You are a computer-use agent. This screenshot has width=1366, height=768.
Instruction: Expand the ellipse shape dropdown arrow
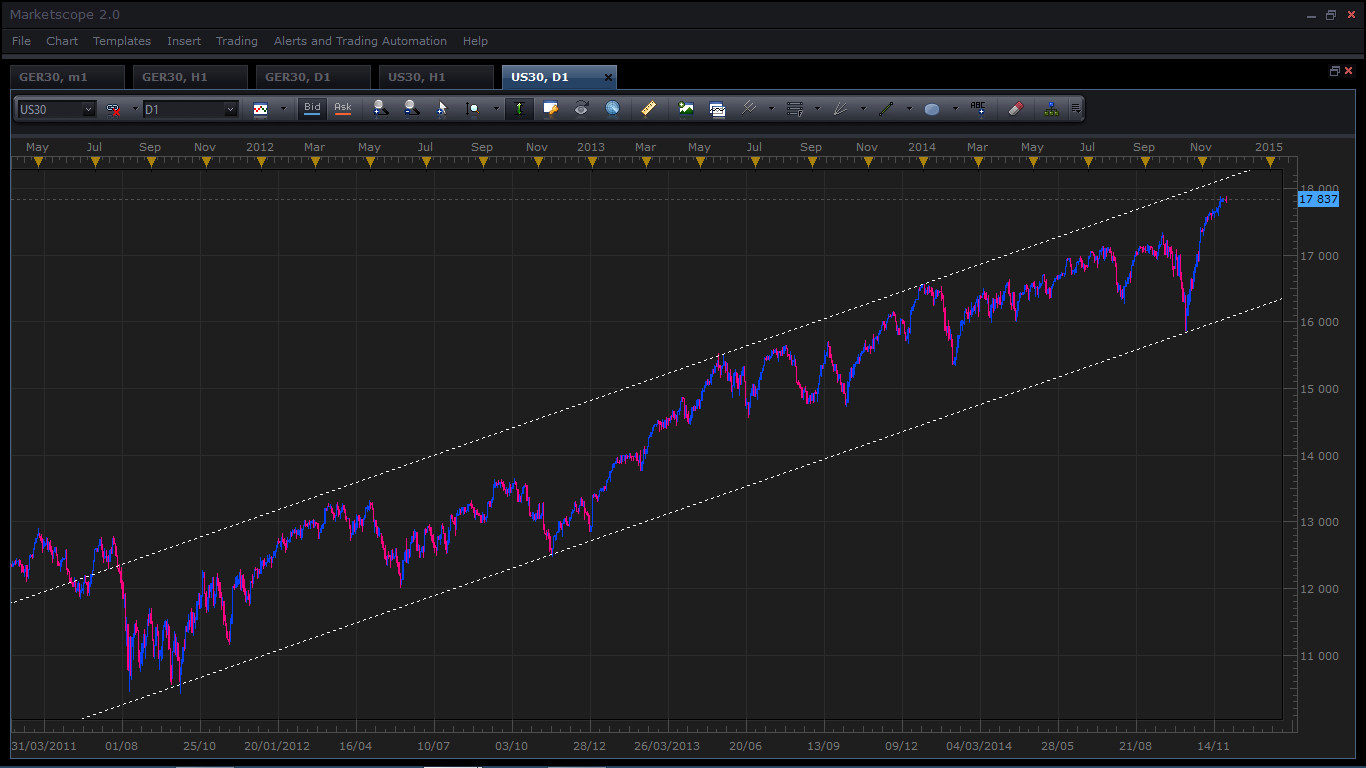tap(955, 109)
